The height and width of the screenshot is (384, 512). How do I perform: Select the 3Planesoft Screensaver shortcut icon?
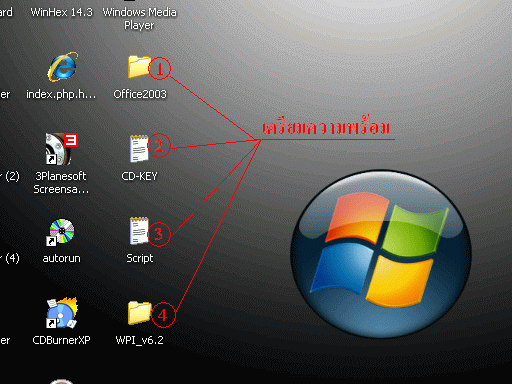pyautogui.click(x=61, y=149)
